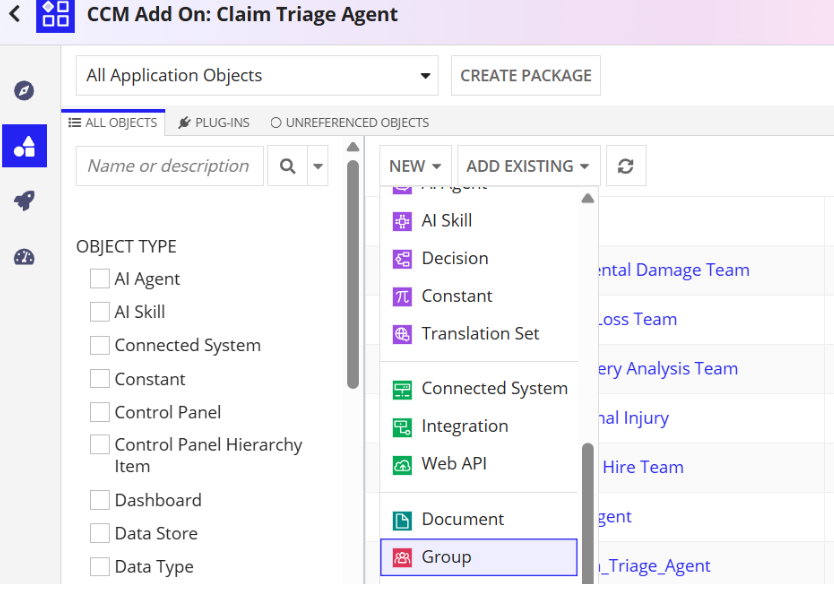The image size is (834, 592).
Task: Click the Web API cloud icon
Action: [x=402, y=465]
